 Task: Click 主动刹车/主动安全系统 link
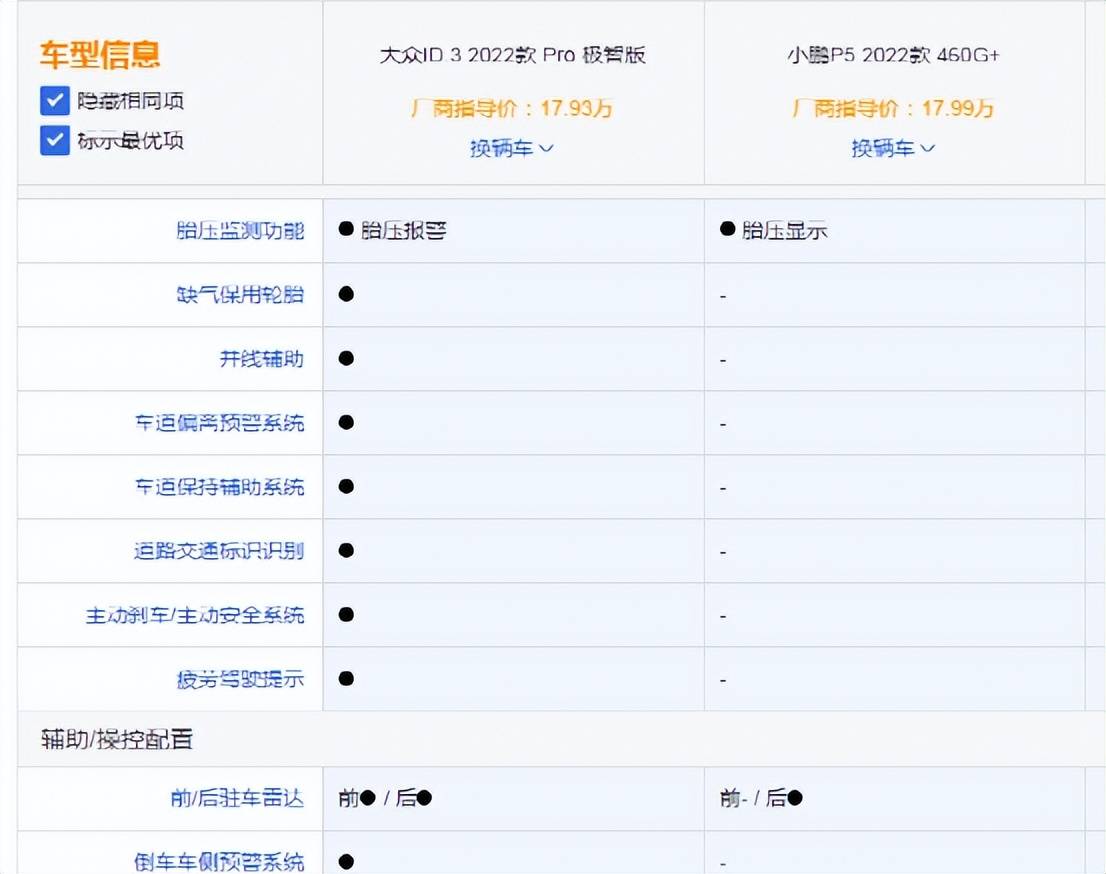195,615
